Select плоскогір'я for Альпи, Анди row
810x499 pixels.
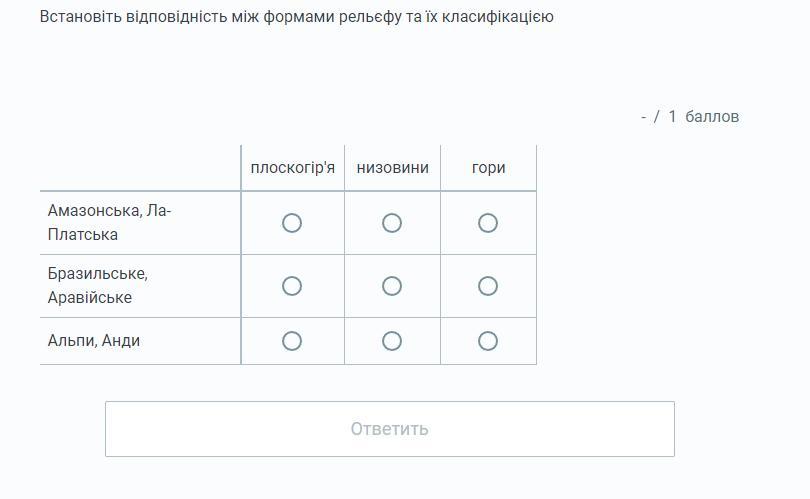pyautogui.click(x=292, y=341)
